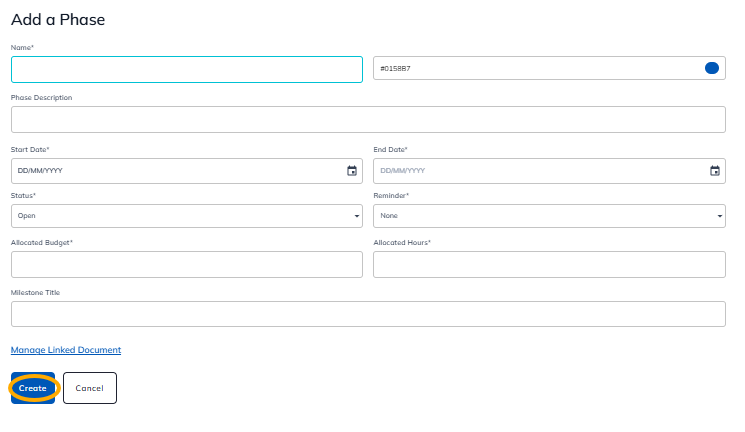Click the "Phase Description" label text

click(x=41, y=98)
